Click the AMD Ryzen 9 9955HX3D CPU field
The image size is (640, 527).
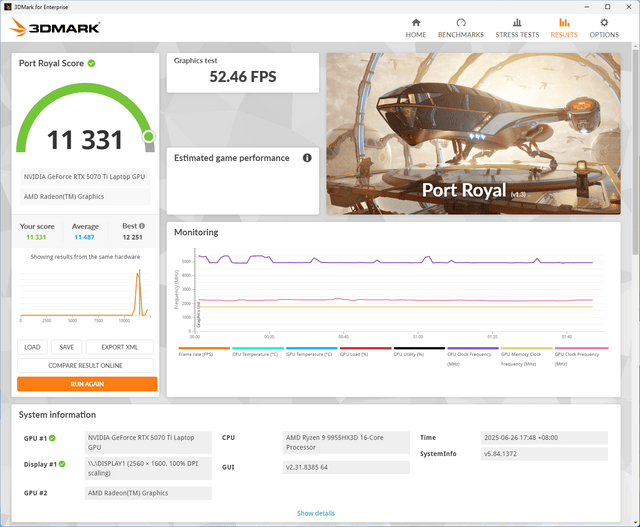click(x=346, y=443)
